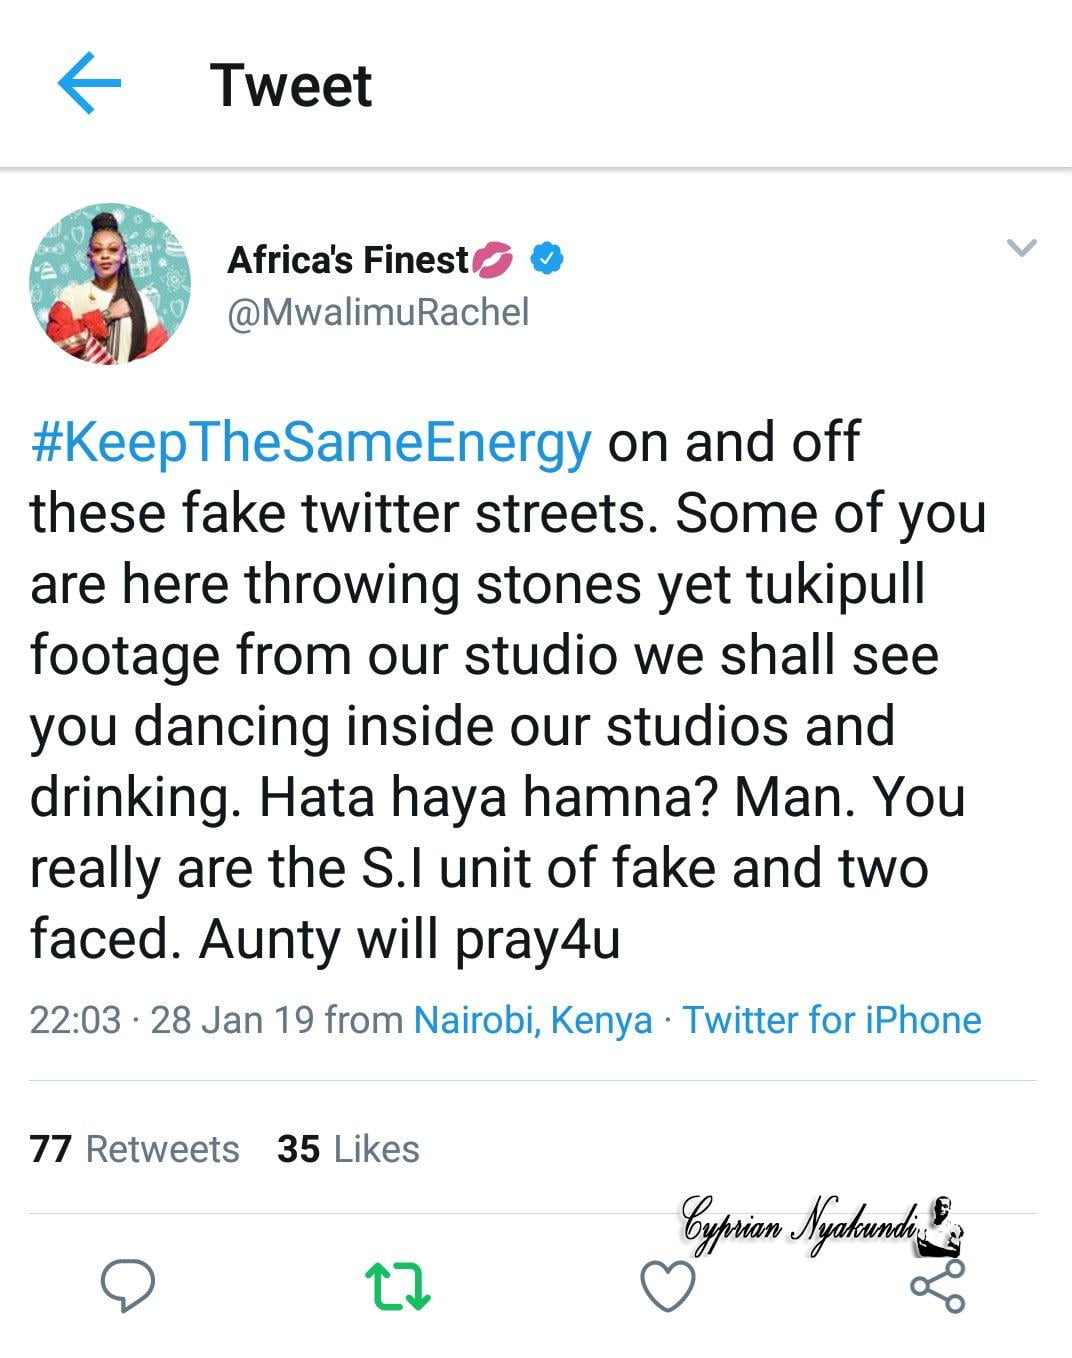Screen dimensions: 1072x1358
Task: Click the Africa's Finest display name
Action: point(347,260)
